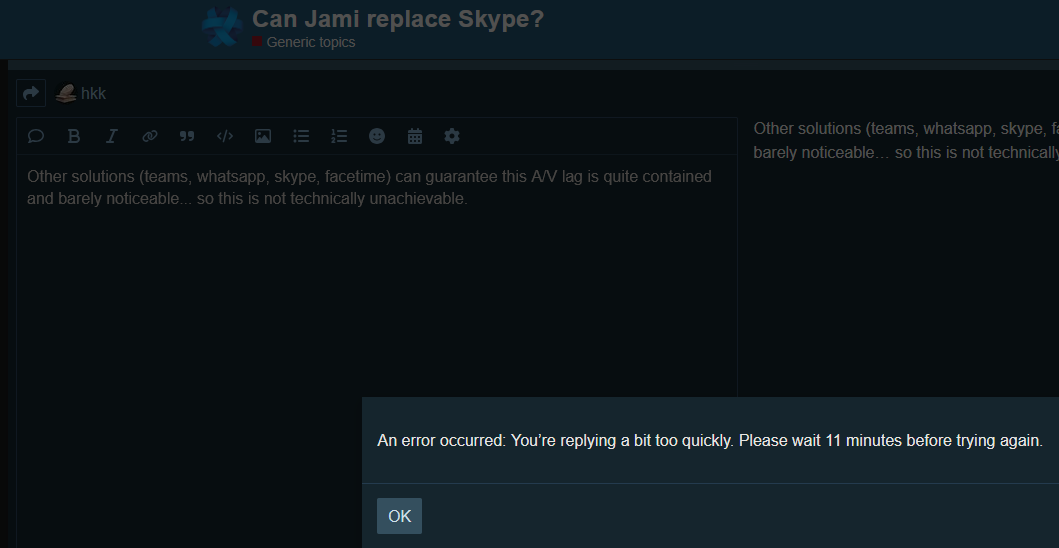The width and height of the screenshot is (1059, 548).
Task: Open the emoji picker
Action: pyautogui.click(x=377, y=136)
